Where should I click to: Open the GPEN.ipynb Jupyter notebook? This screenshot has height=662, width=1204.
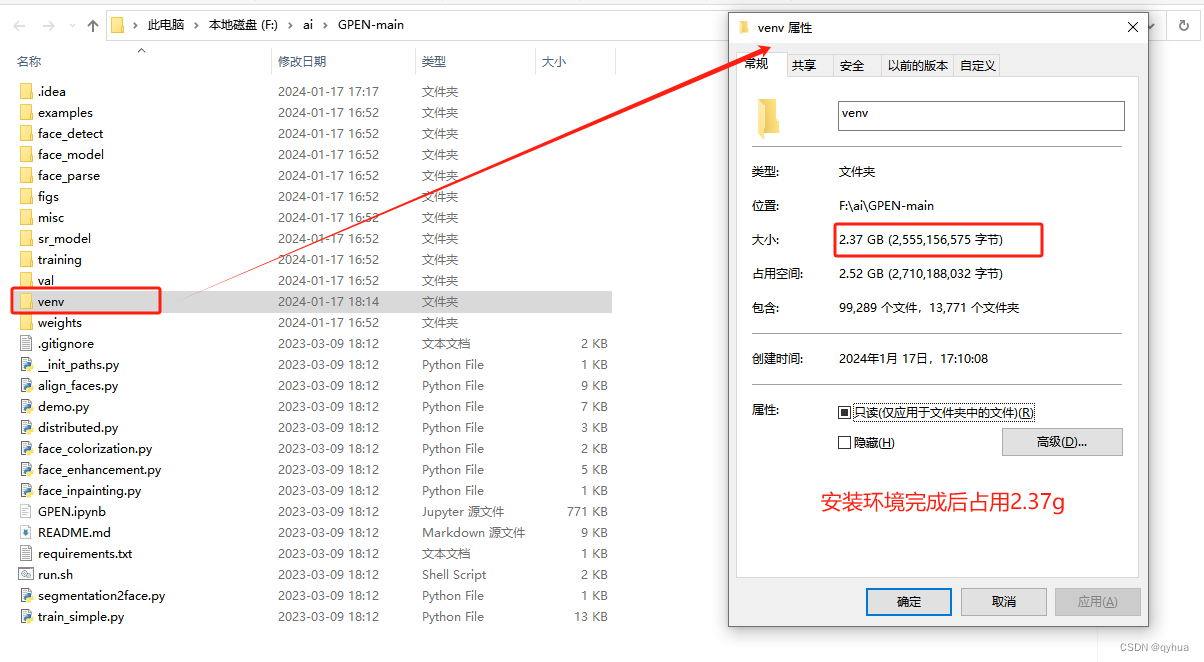[72, 511]
